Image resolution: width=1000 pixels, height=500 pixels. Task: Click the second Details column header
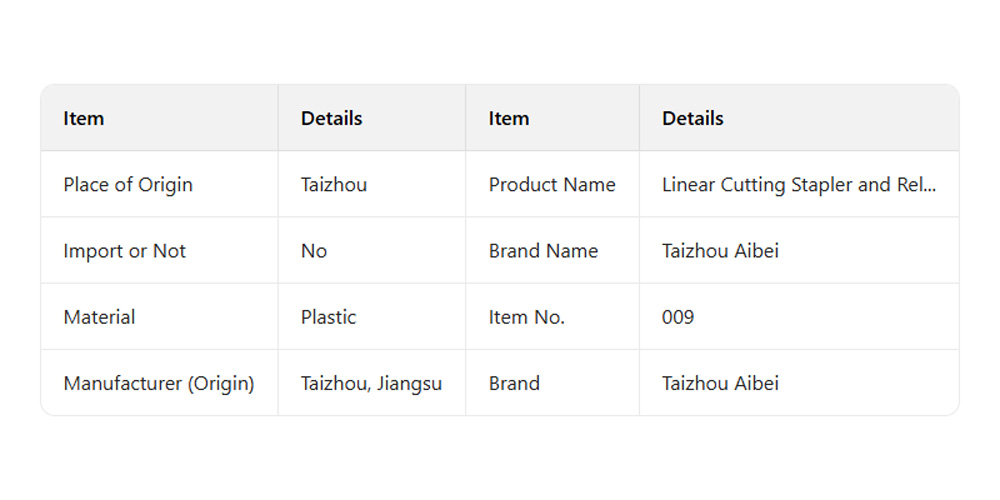(692, 118)
